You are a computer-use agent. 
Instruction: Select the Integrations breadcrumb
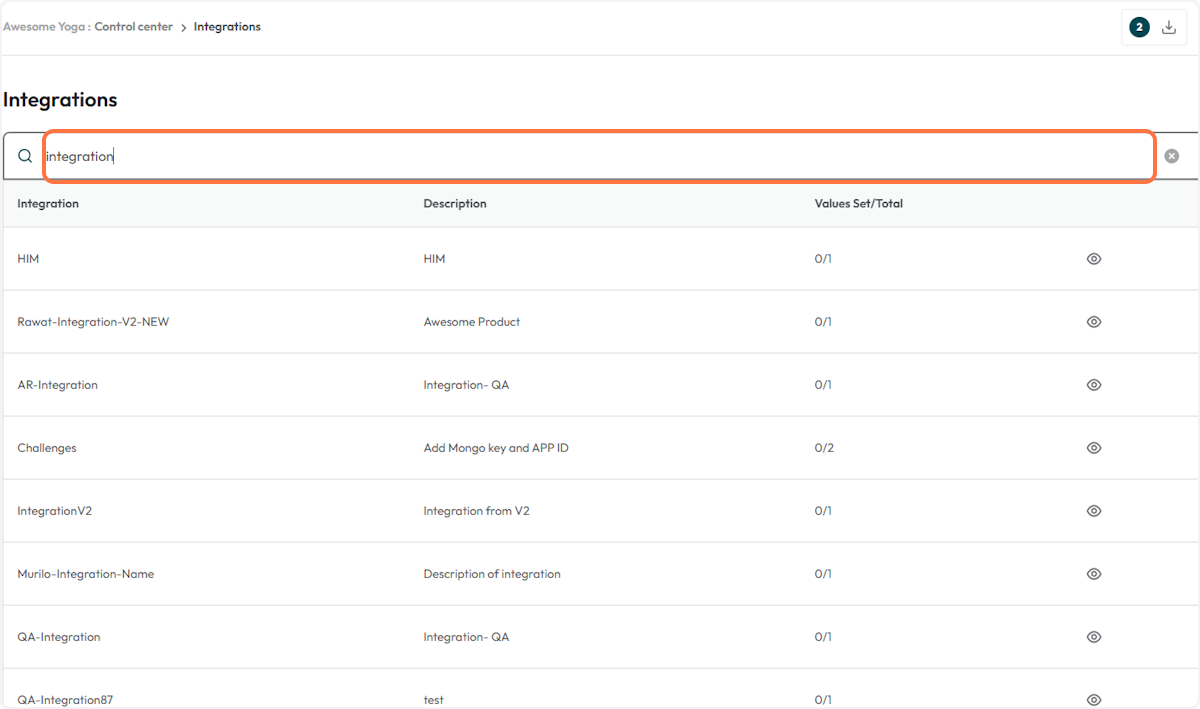[227, 26]
